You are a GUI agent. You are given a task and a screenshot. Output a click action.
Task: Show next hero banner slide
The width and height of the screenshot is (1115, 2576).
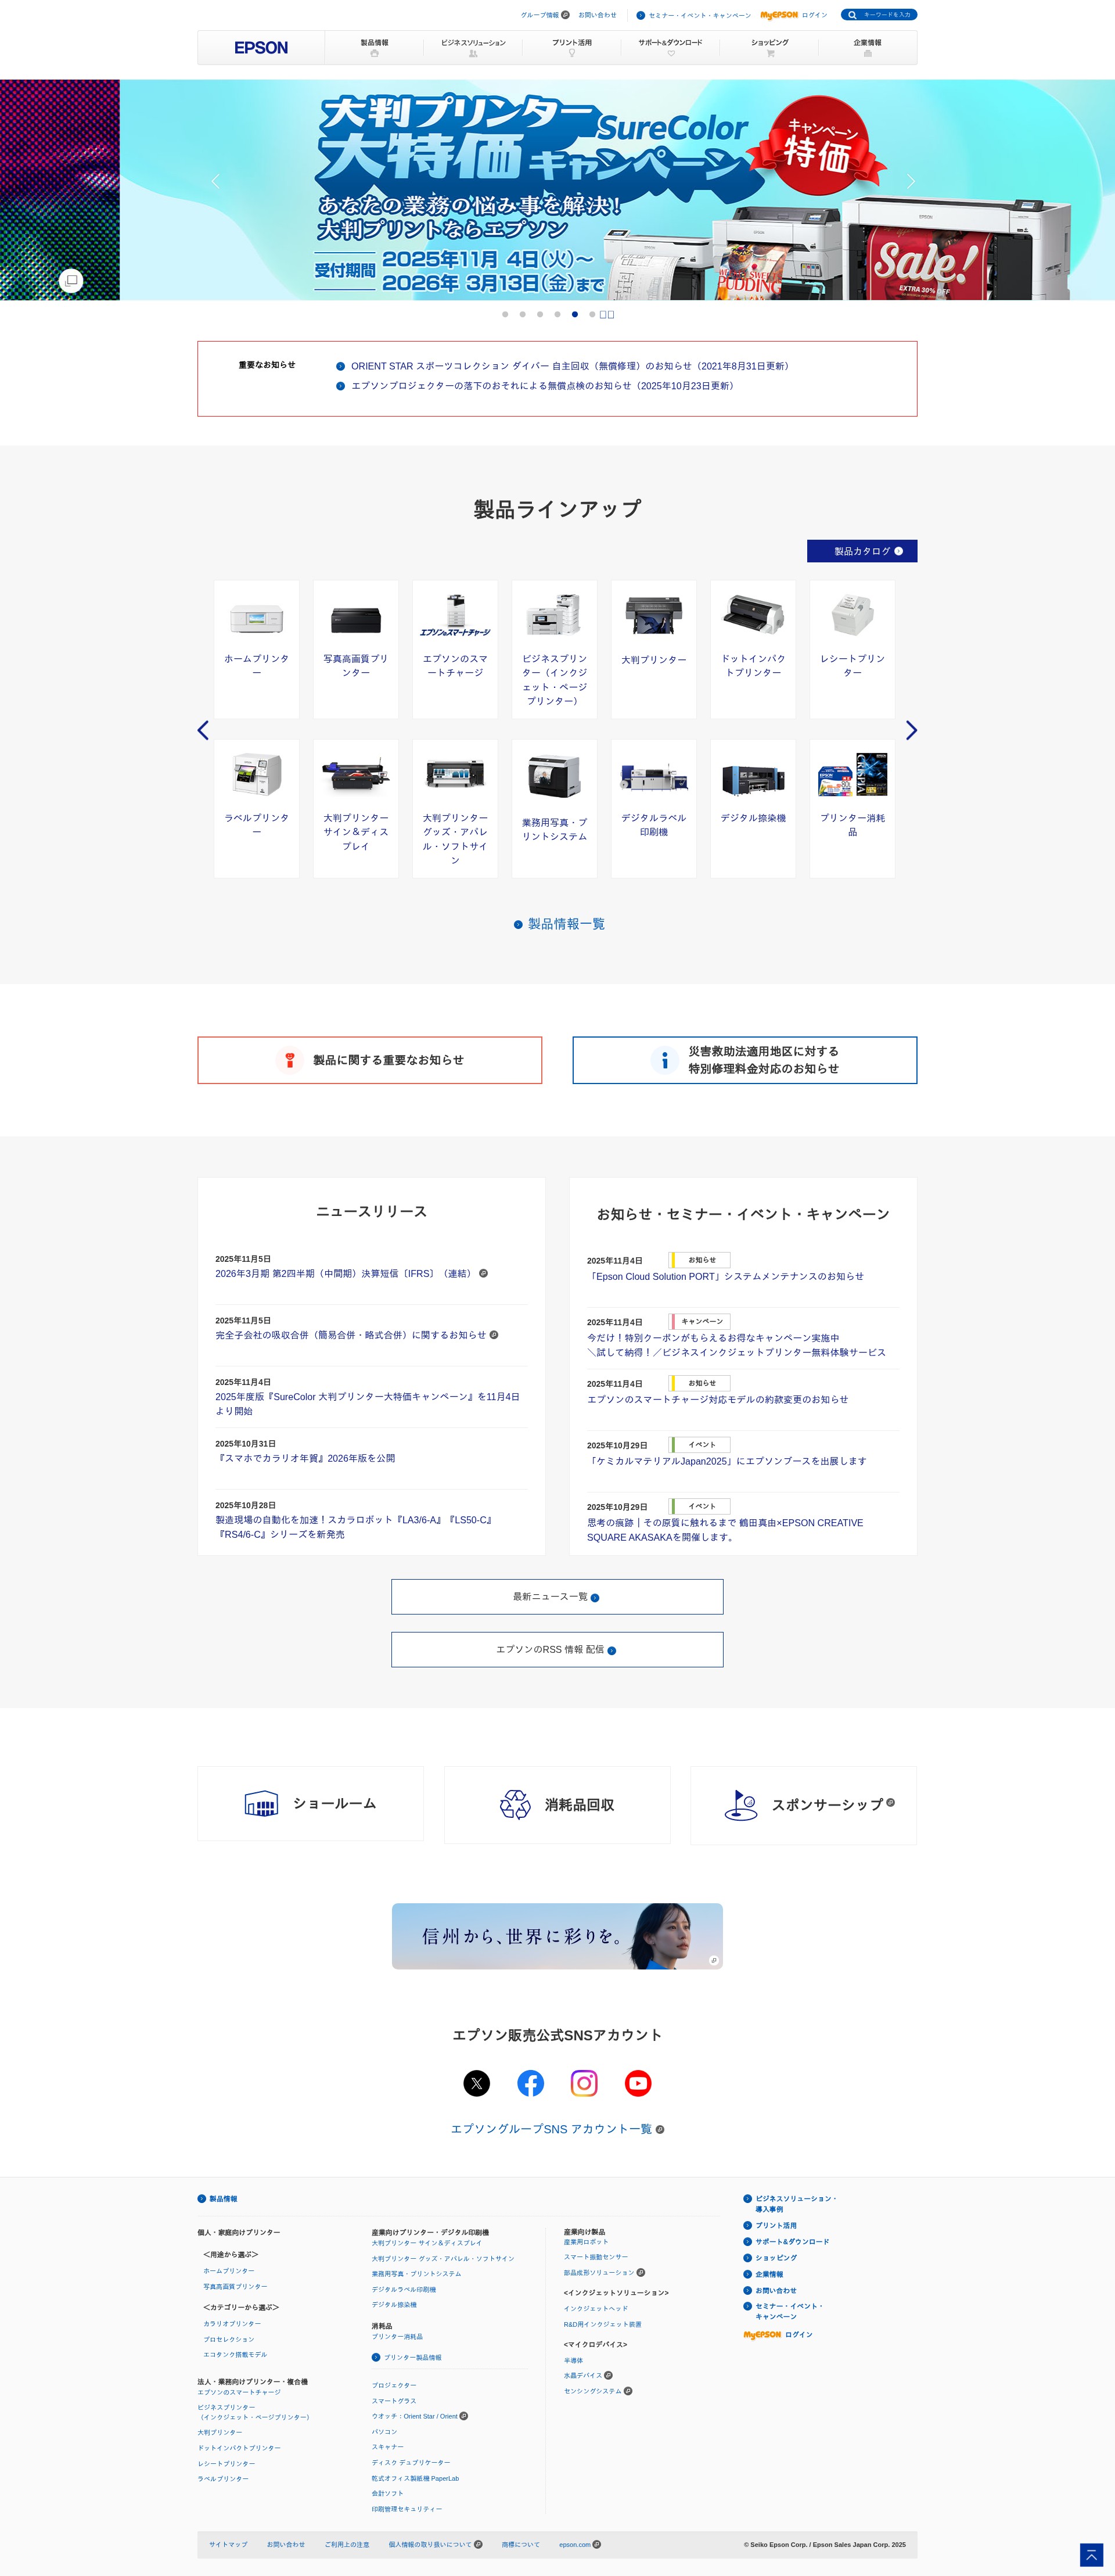(x=910, y=181)
